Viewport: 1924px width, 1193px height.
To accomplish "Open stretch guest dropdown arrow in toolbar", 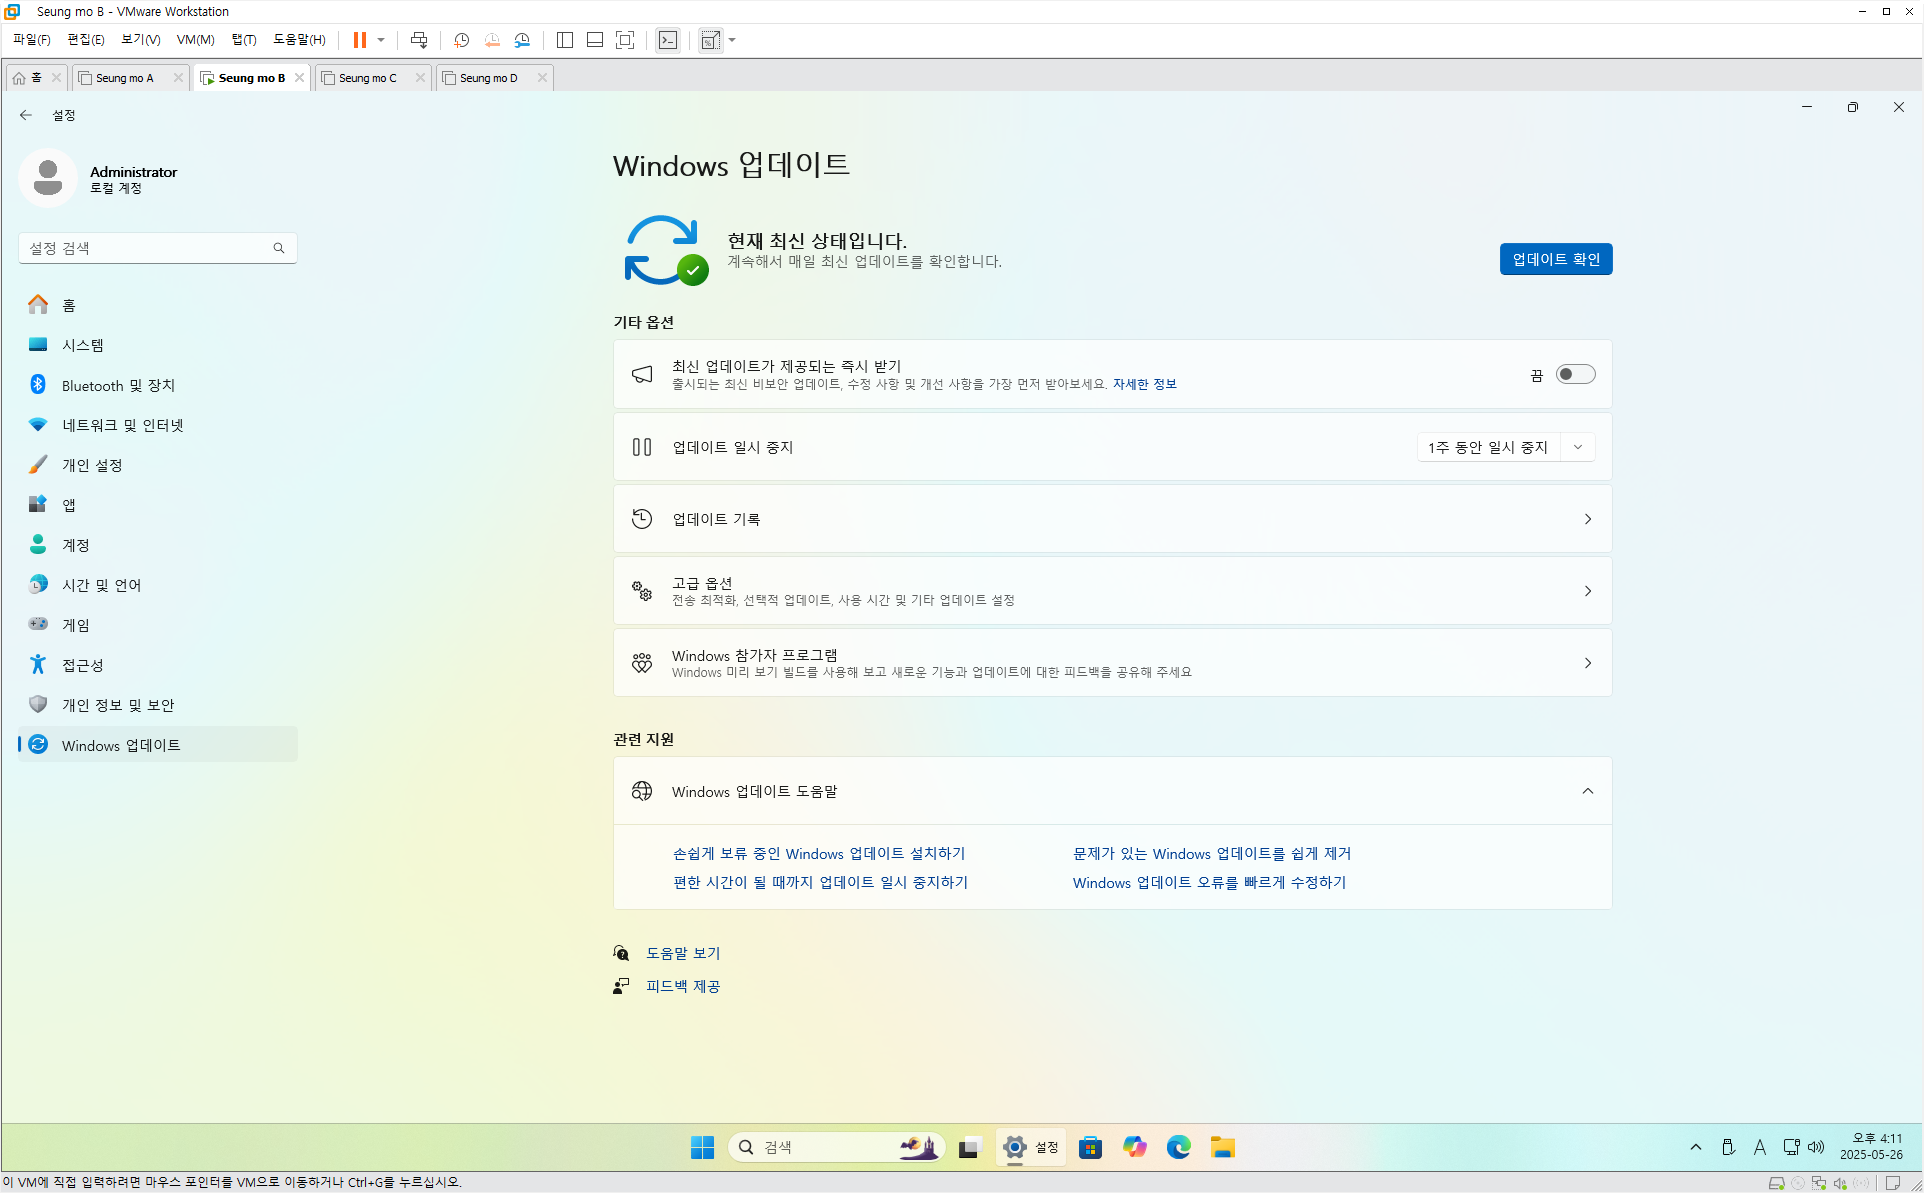I will click(733, 40).
